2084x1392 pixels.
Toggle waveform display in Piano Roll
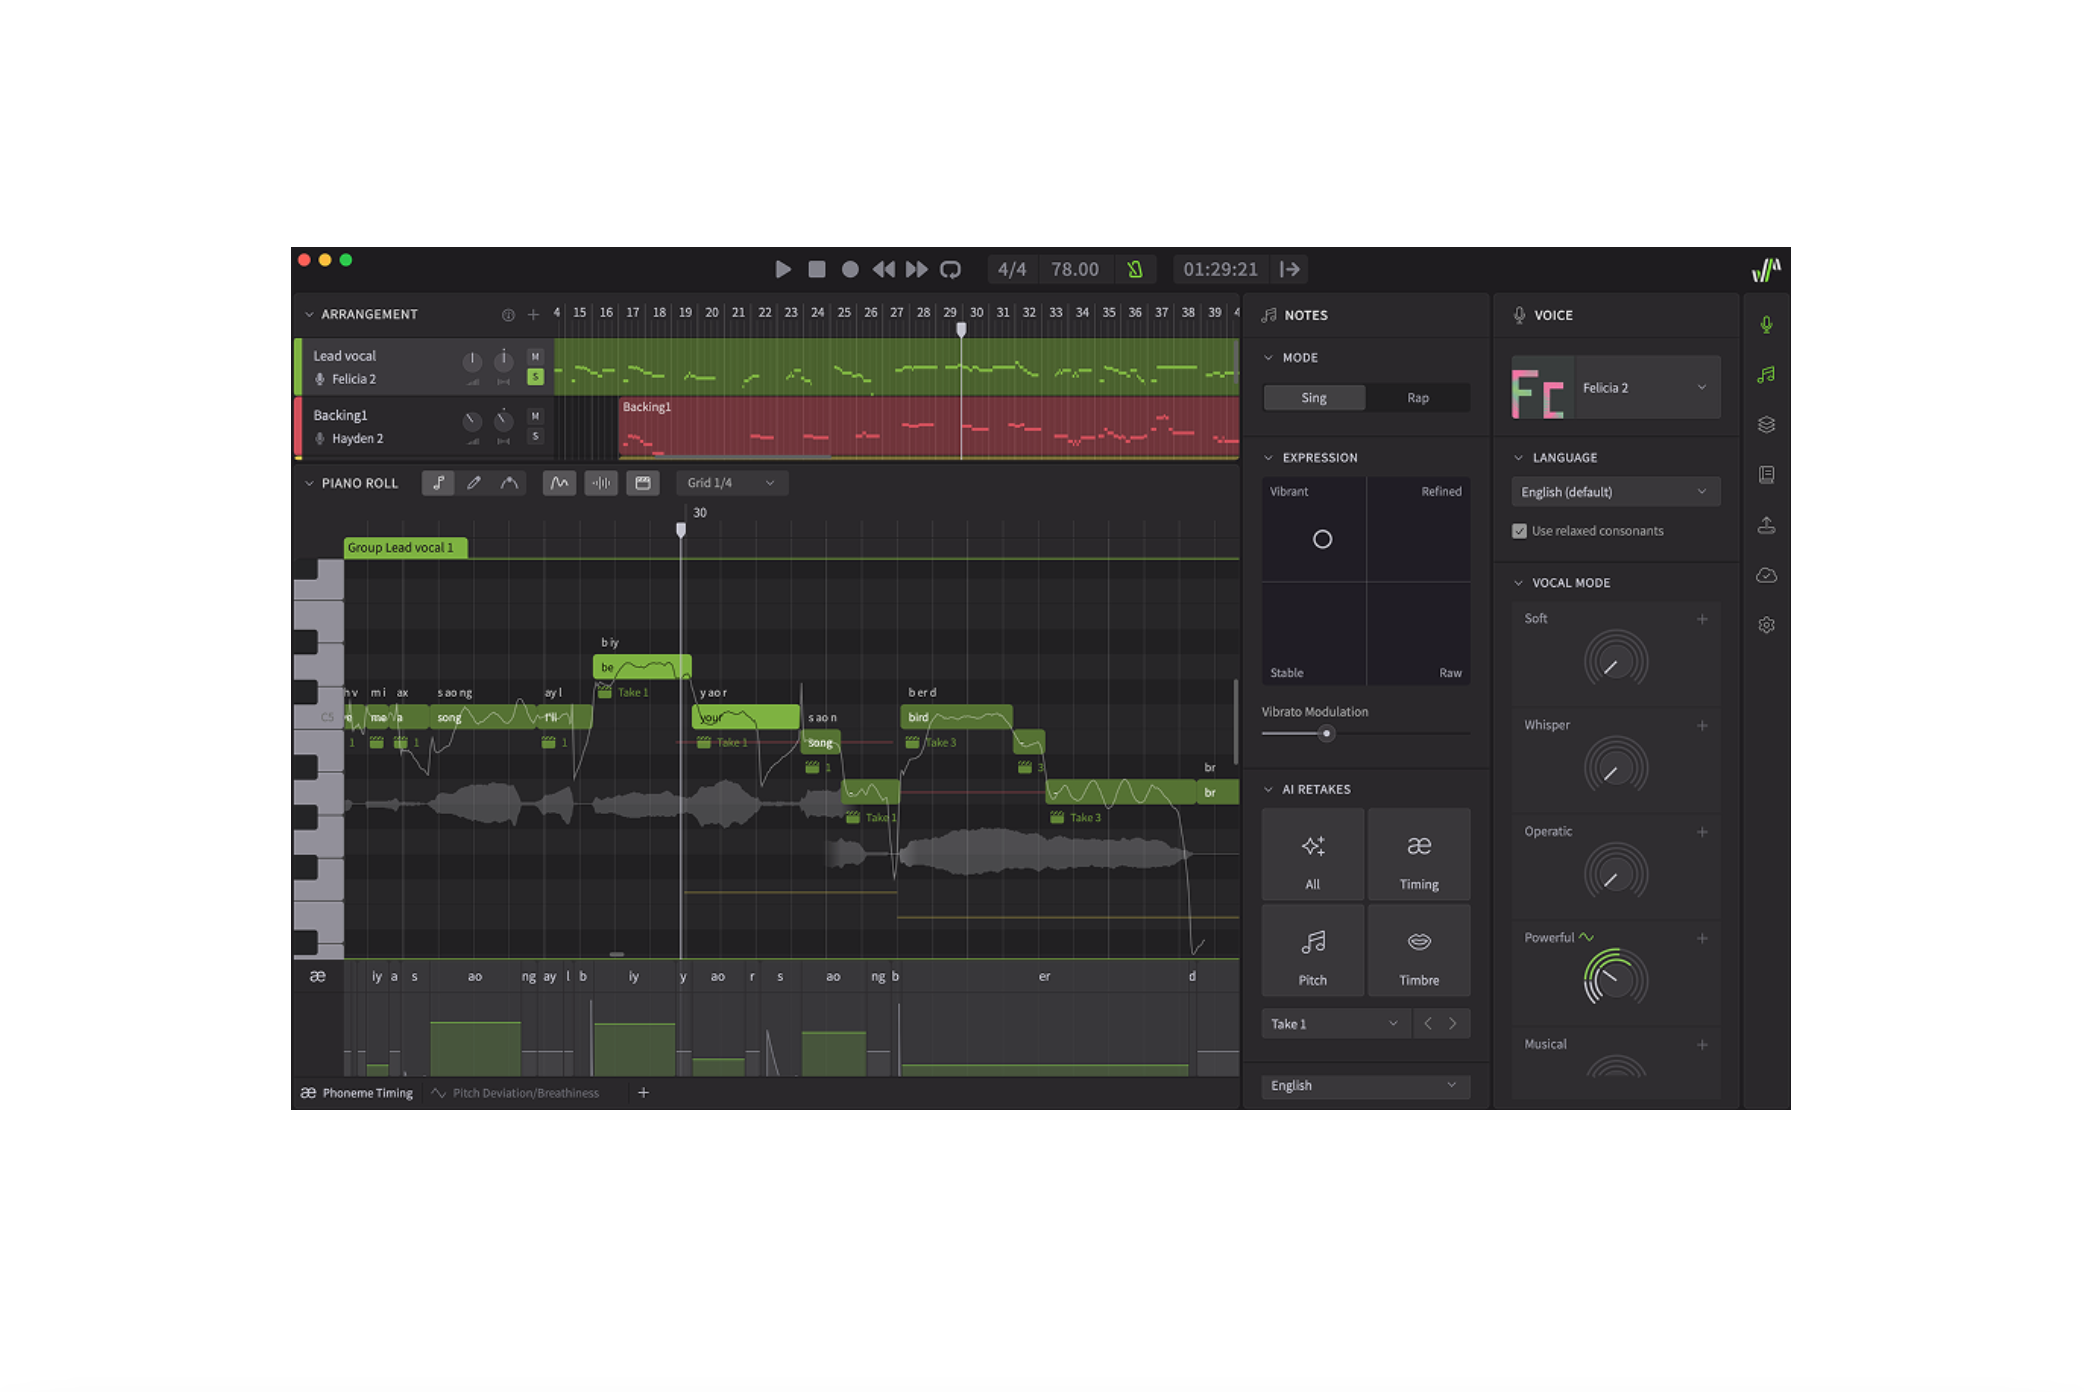click(x=601, y=483)
